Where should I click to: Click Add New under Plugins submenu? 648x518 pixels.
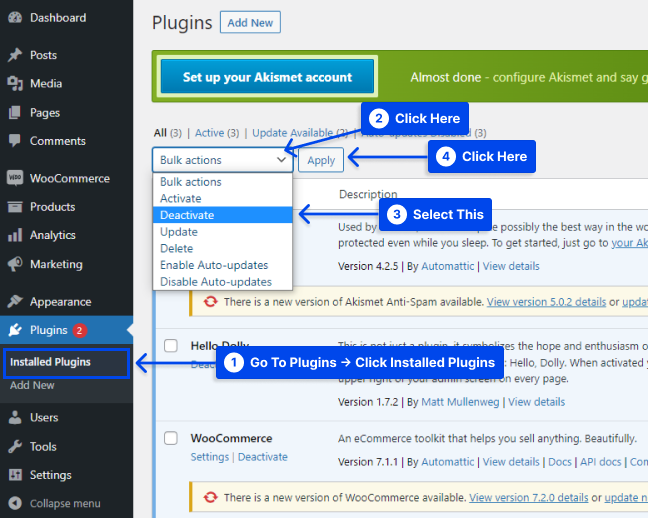click(32, 385)
